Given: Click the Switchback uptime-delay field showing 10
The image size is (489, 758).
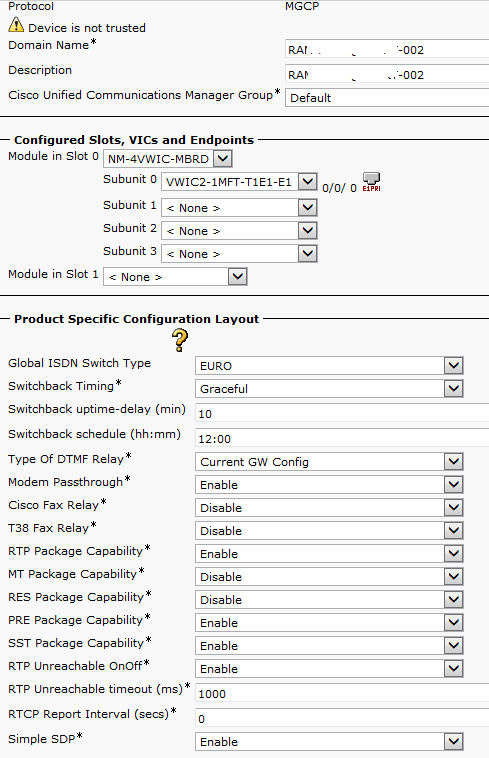Looking at the screenshot, I should (x=342, y=413).
